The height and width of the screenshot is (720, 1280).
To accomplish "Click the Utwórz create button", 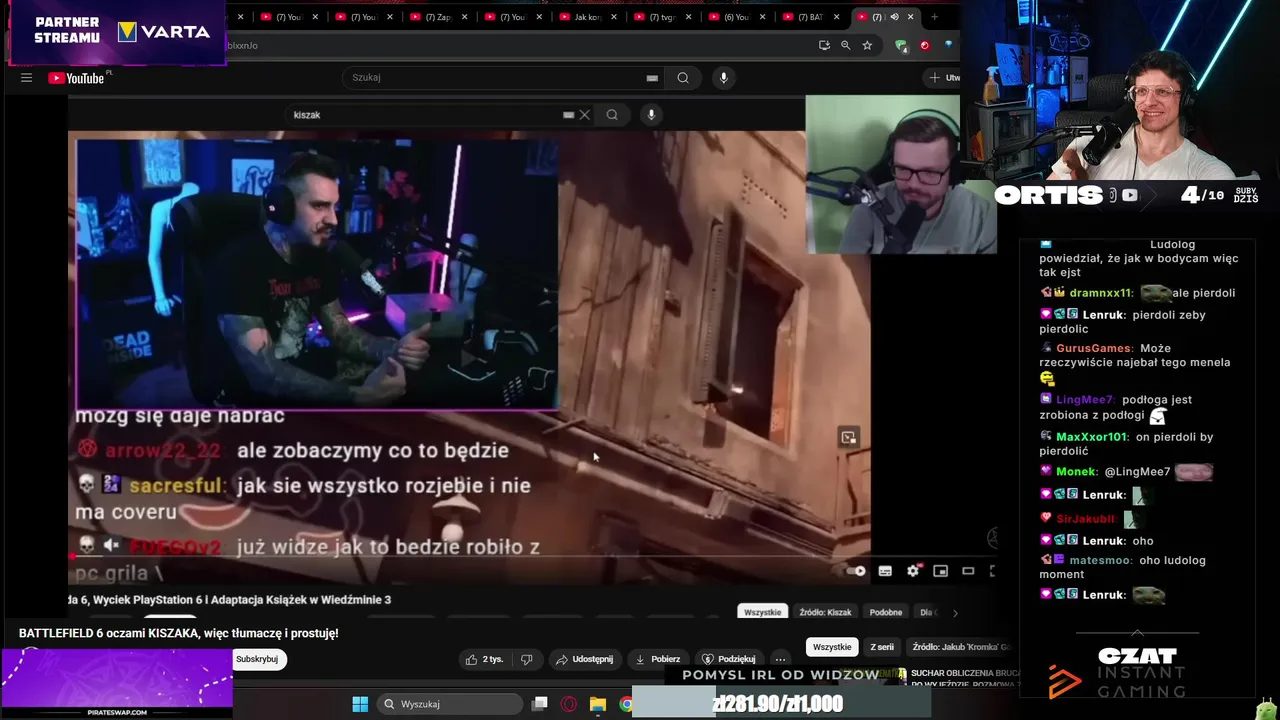I will [x=943, y=78].
